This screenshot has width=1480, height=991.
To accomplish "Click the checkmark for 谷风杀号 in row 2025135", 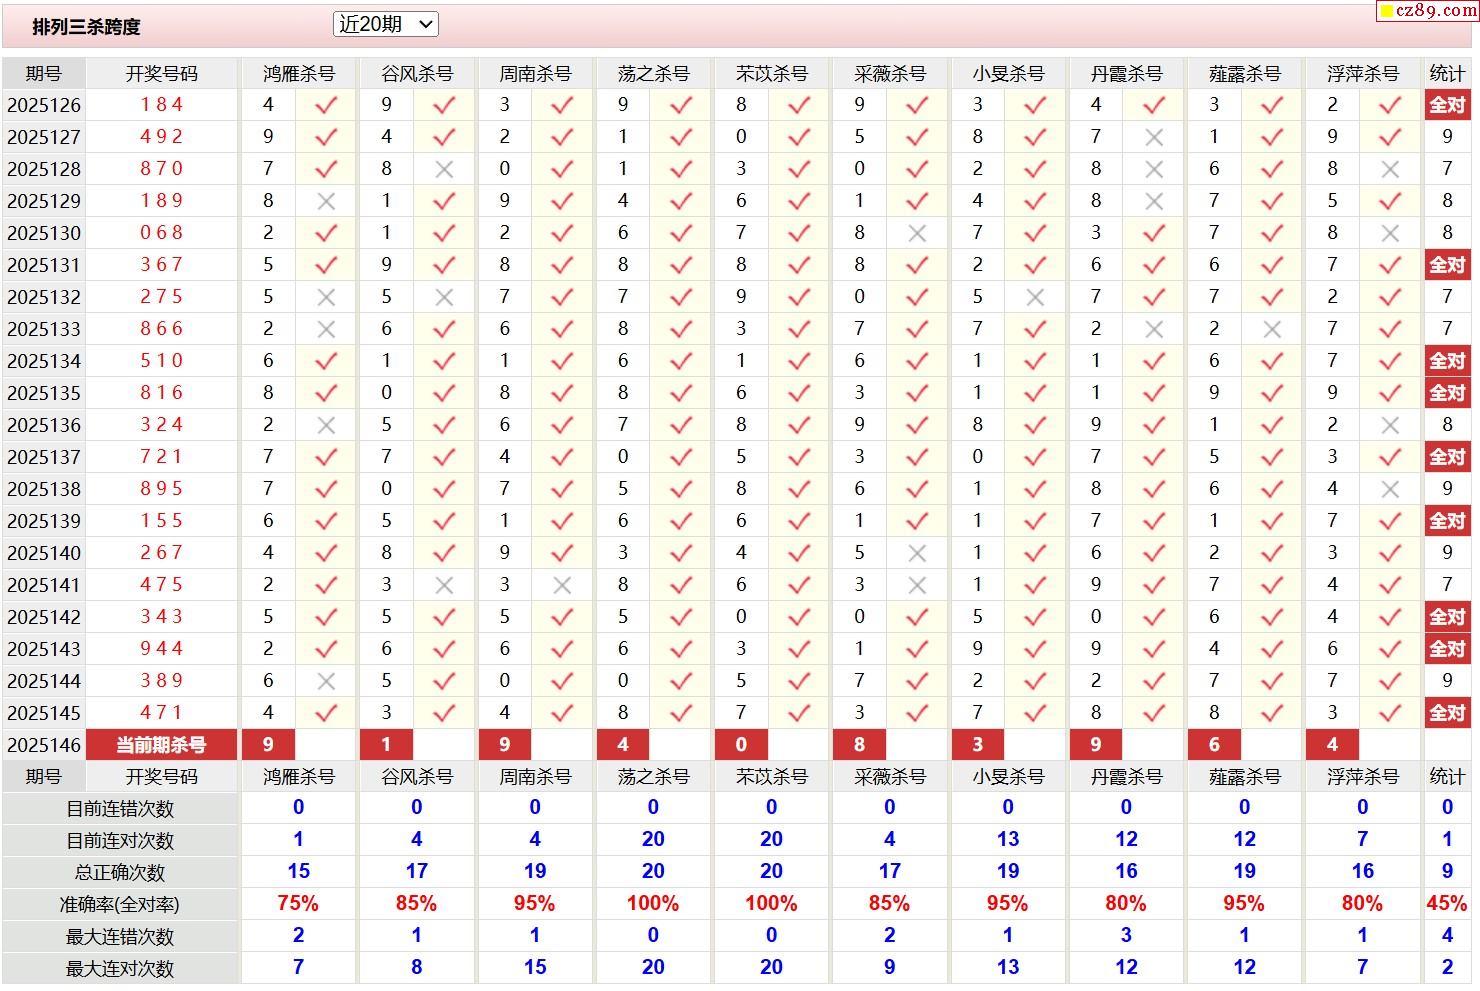I will [444, 393].
